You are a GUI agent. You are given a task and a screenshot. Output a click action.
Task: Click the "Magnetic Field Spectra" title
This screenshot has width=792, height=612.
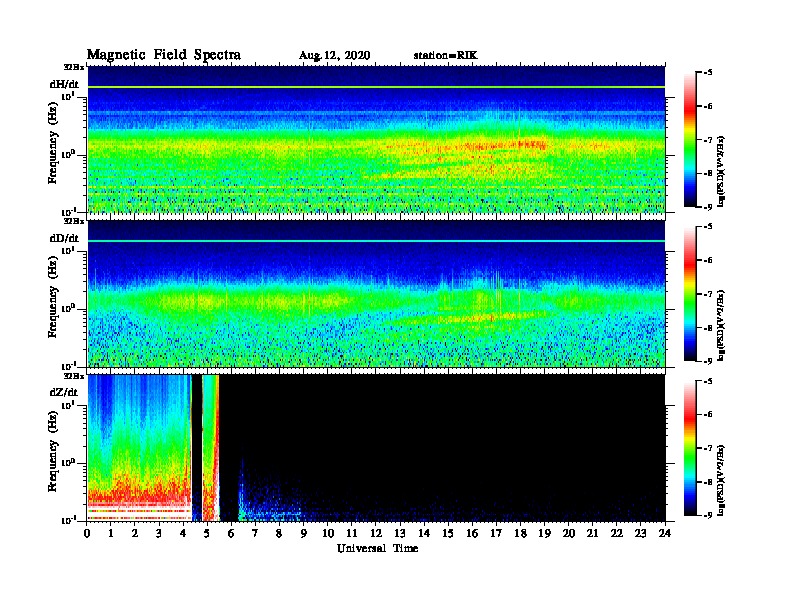point(164,55)
